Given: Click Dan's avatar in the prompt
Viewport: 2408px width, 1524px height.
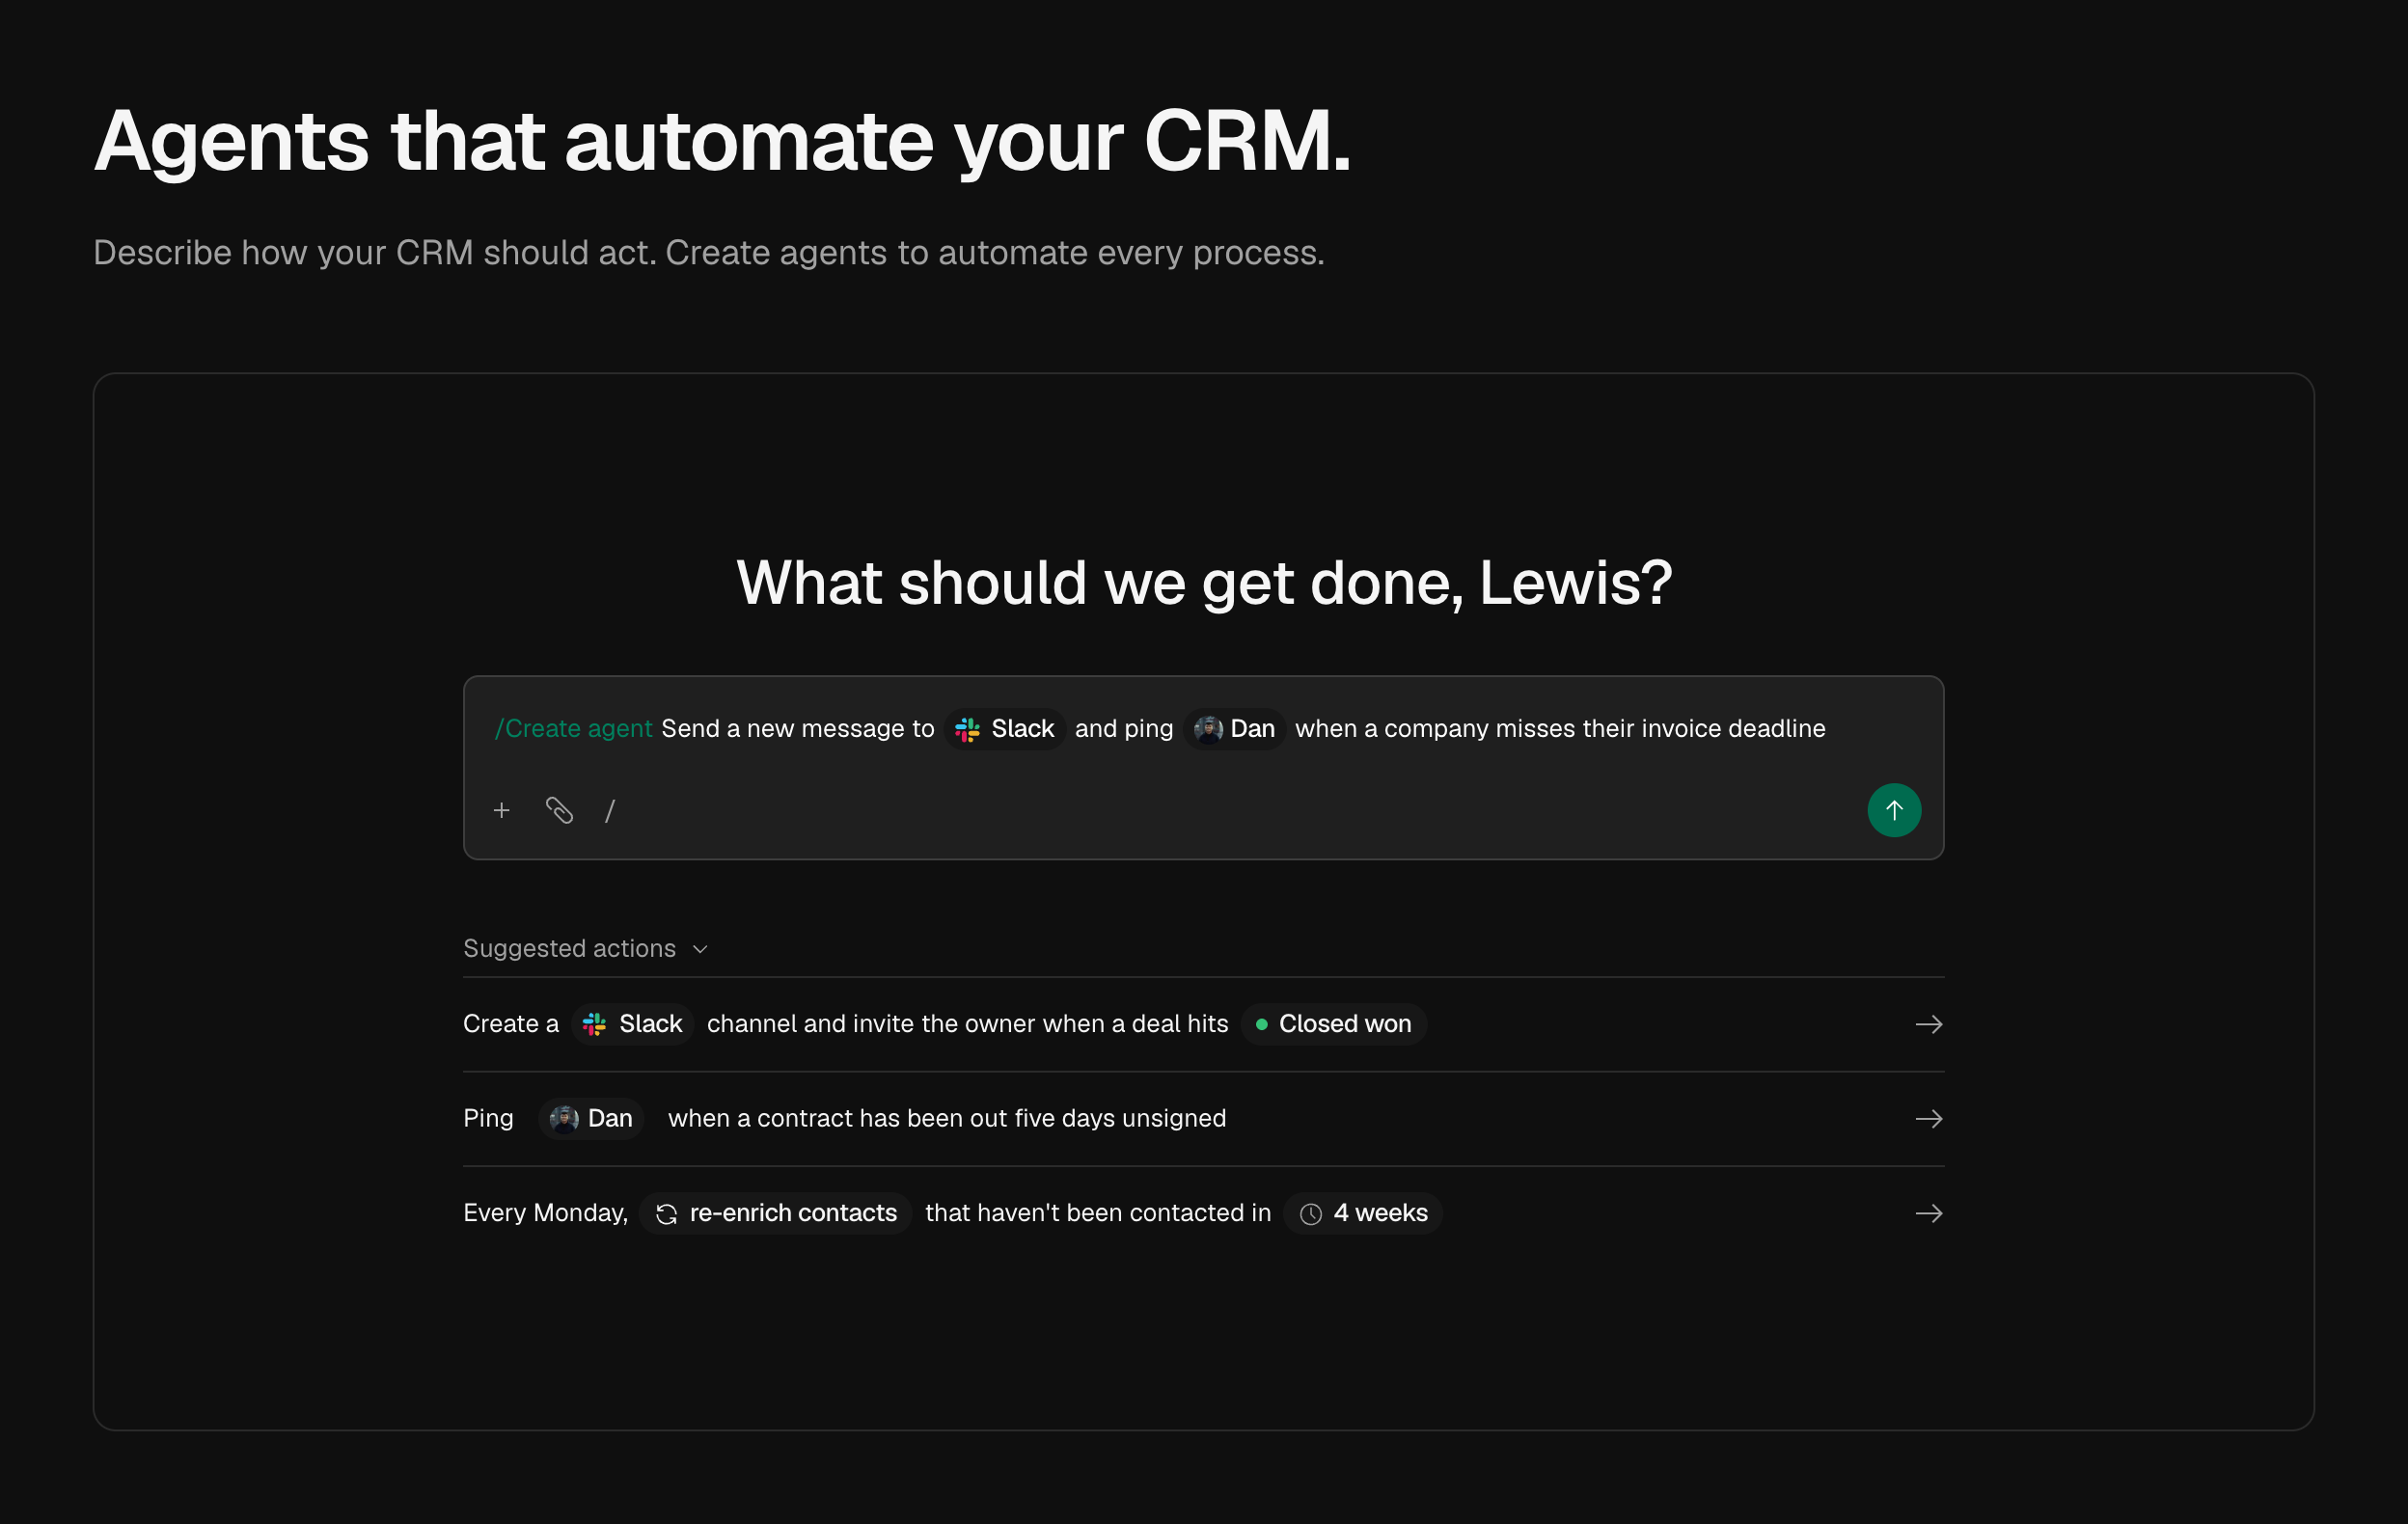Looking at the screenshot, I should 1208,729.
